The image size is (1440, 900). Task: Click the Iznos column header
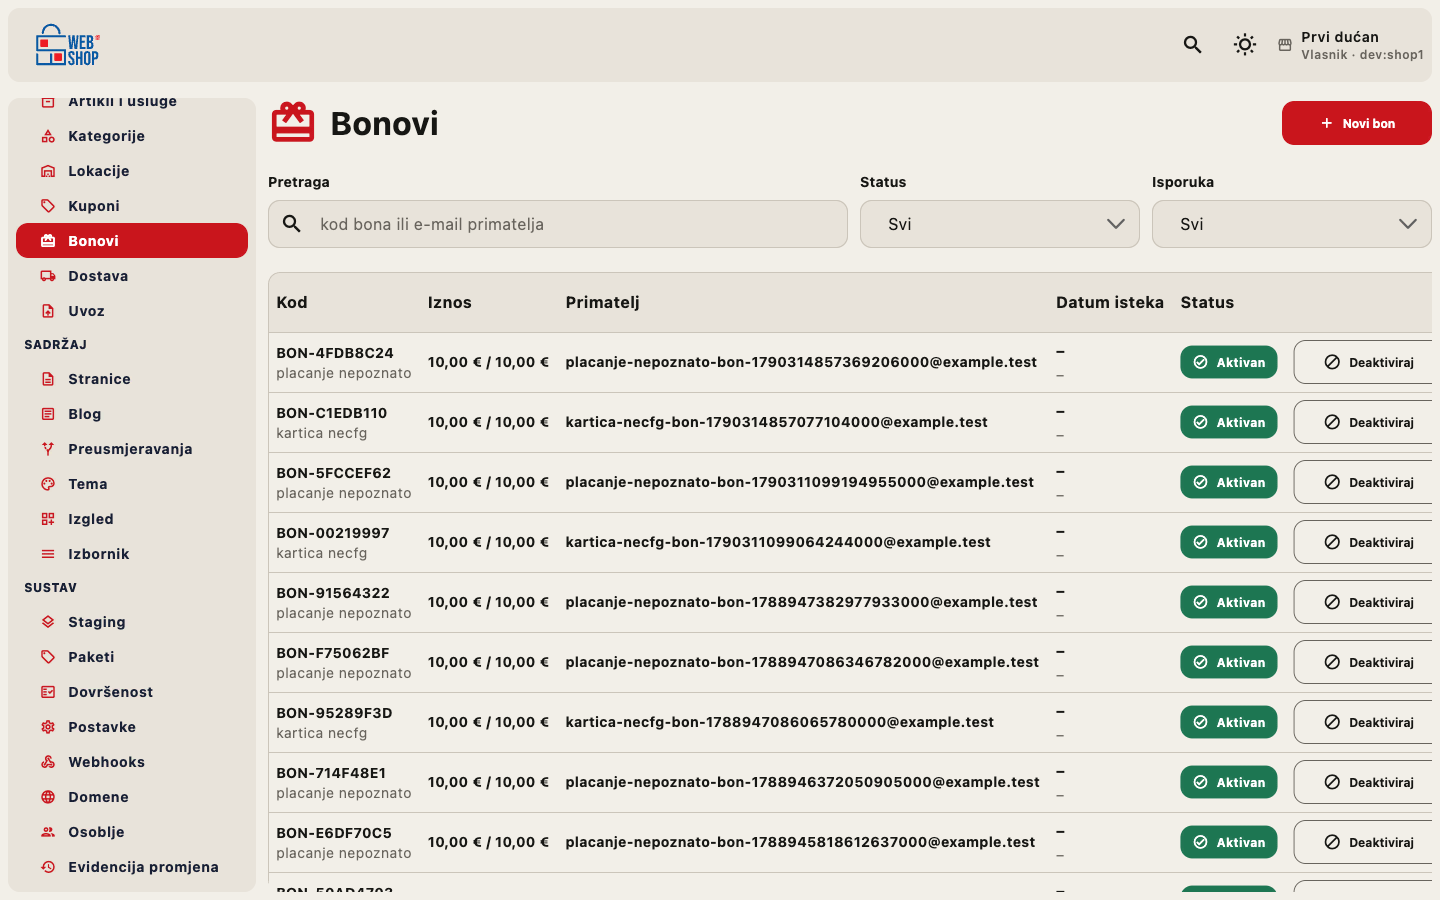[450, 302]
